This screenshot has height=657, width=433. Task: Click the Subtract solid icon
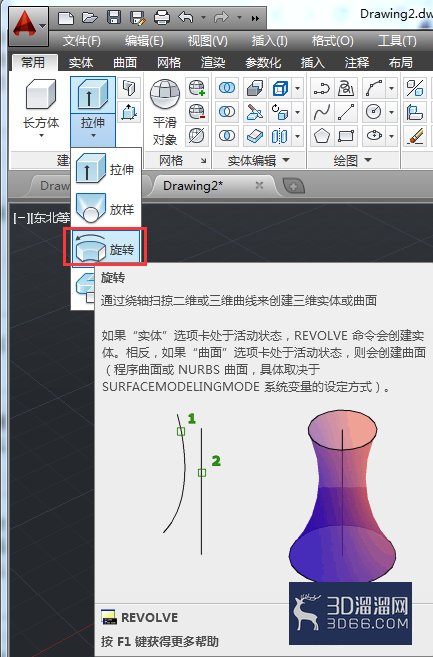pyautogui.click(x=227, y=112)
